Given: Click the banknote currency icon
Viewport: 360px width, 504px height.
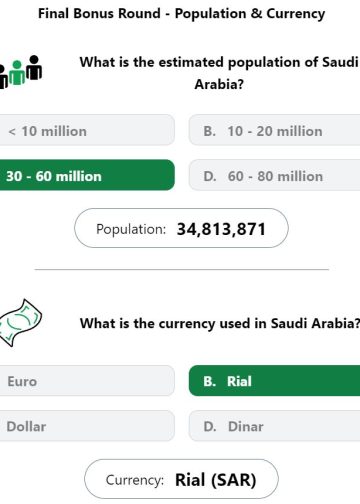Looking at the screenshot, I should pyautogui.click(x=21, y=322).
